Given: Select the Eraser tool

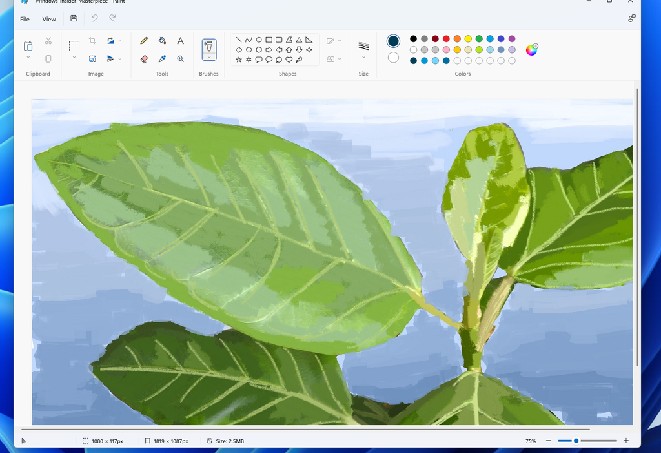Looking at the screenshot, I should 144,59.
